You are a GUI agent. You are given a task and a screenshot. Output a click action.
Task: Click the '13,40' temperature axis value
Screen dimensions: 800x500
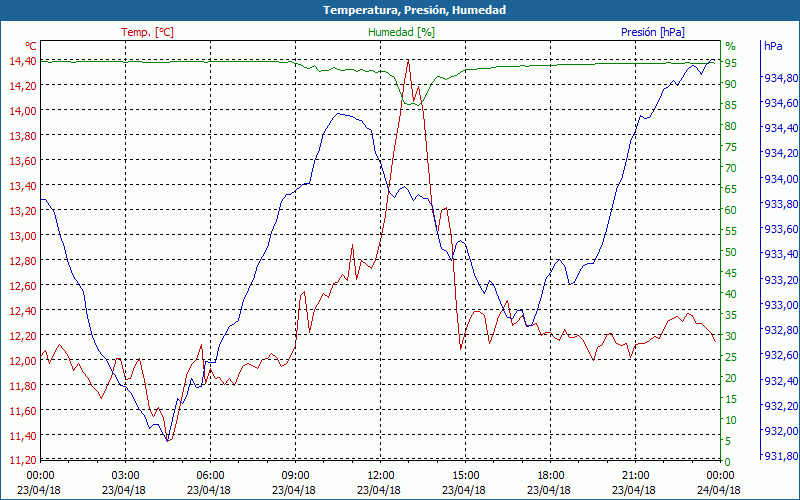coord(22,186)
